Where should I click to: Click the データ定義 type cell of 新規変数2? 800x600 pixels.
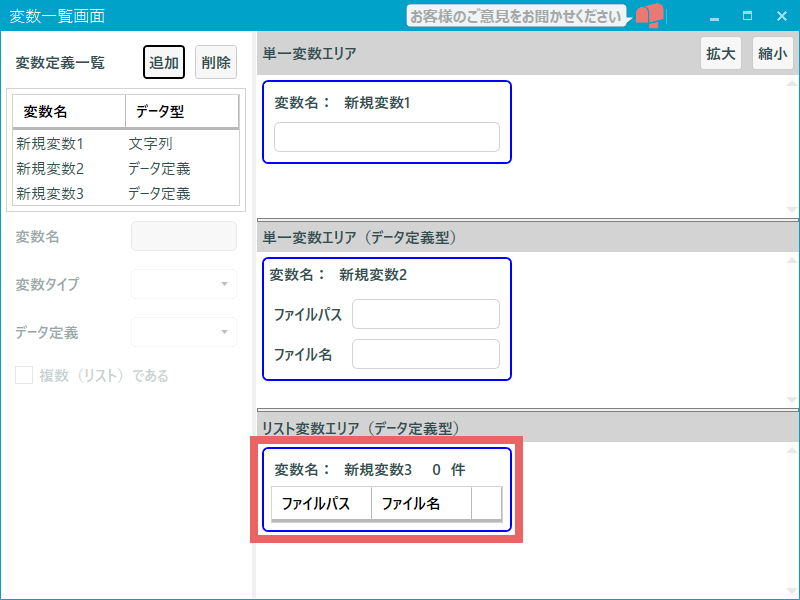click(159, 168)
